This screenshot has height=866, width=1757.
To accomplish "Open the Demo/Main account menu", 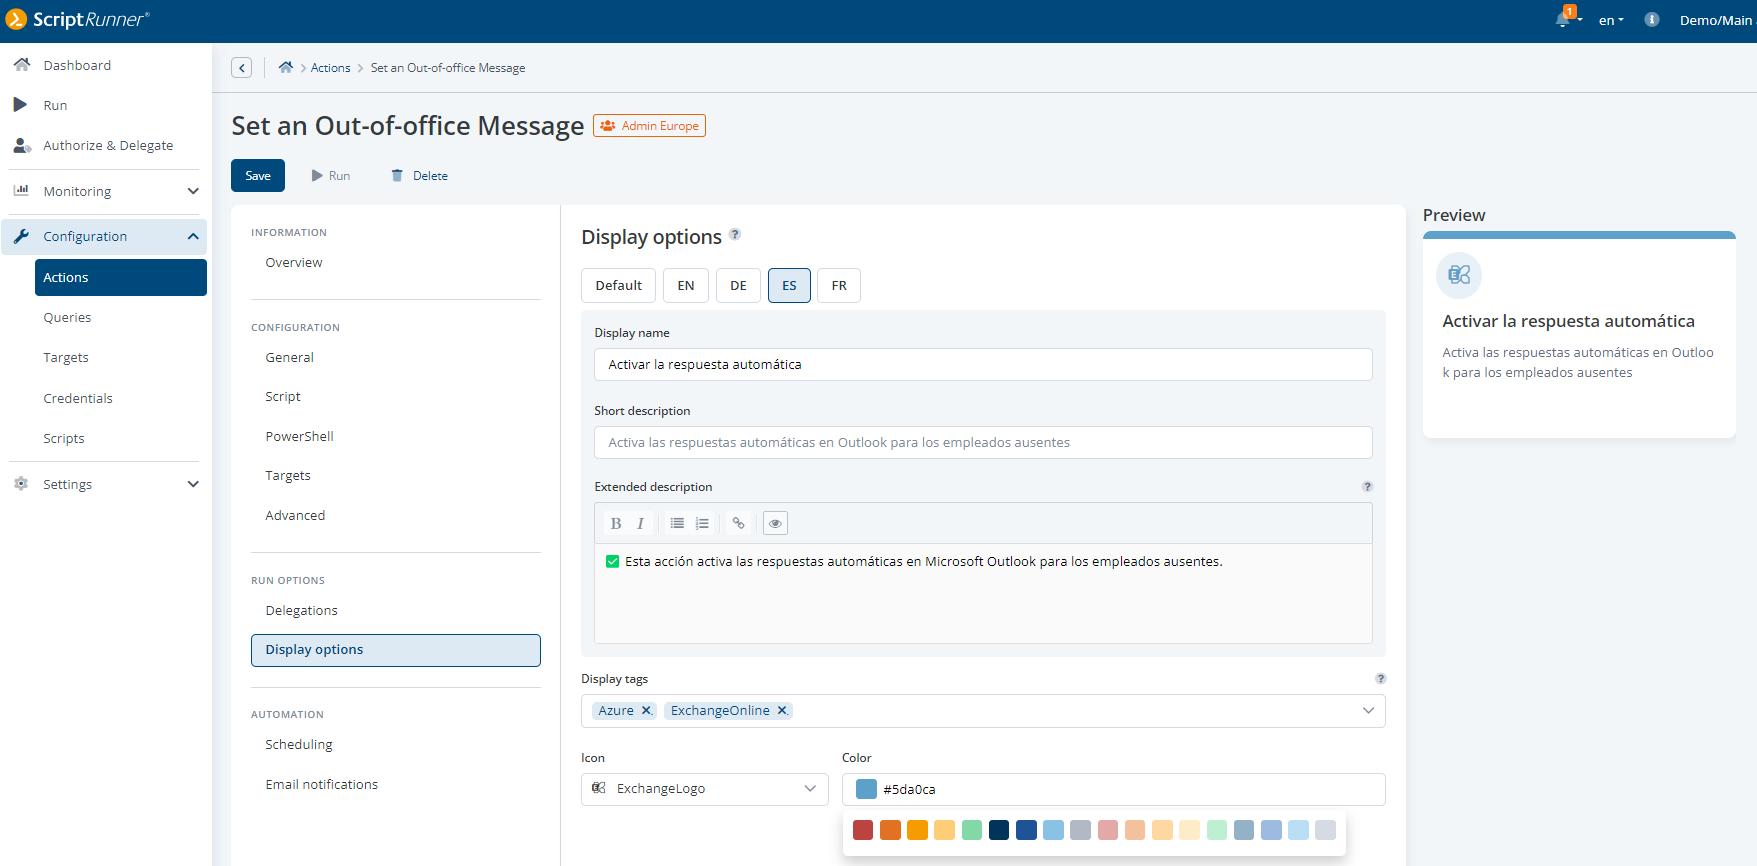I will pyautogui.click(x=1716, y=20).
